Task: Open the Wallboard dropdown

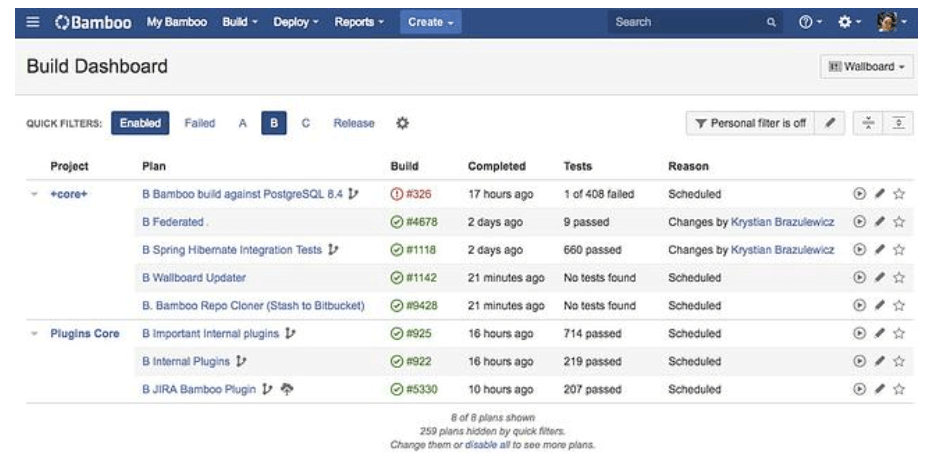Action: click(x=866, y=66)
